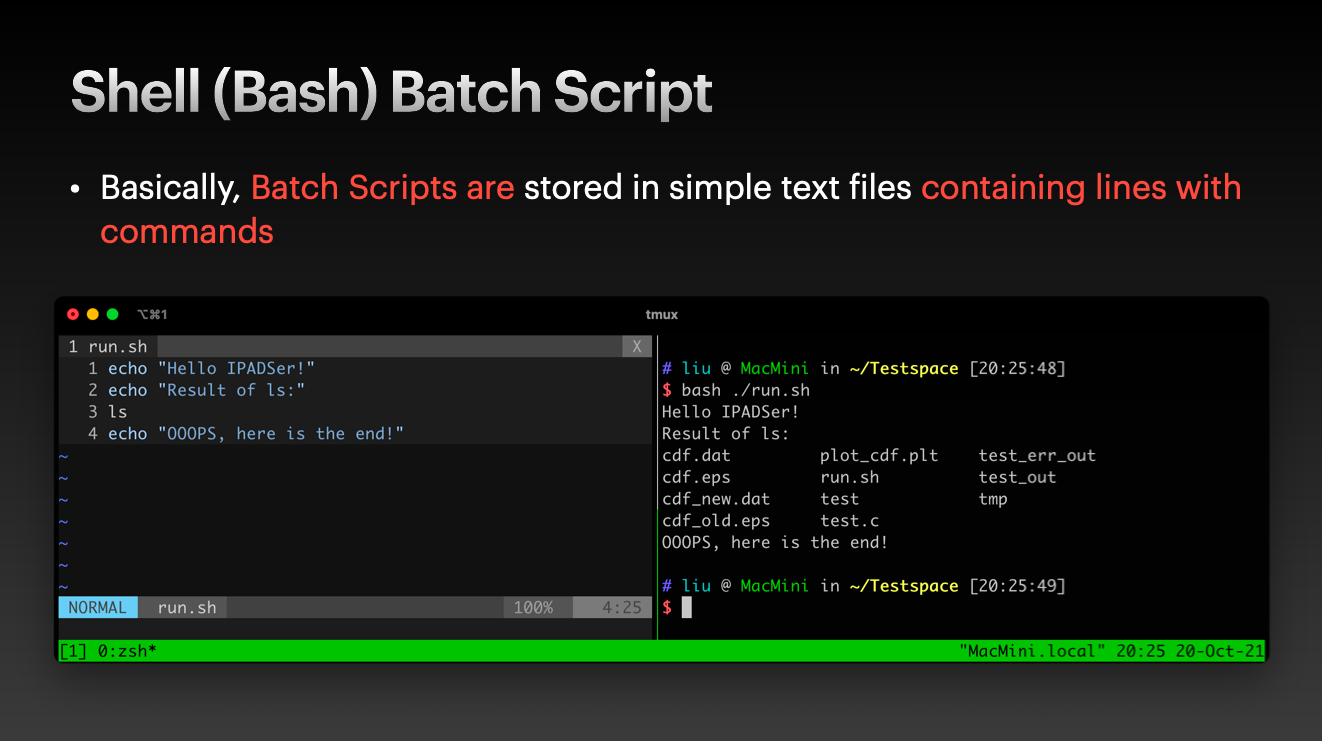Click the [1] session label in tmux bar
The image size is (1322, 741).
[74, 651]
